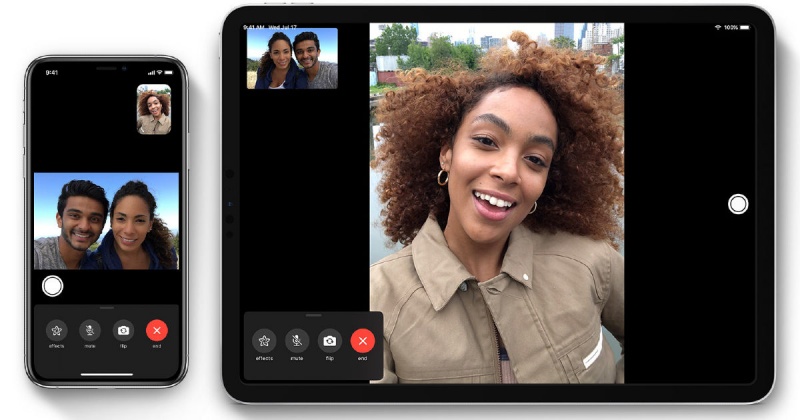Select the couple's preview thumbnail on the iPad
Image resolution: width=800 pixels, height=420 pixels.
[292, 59]
